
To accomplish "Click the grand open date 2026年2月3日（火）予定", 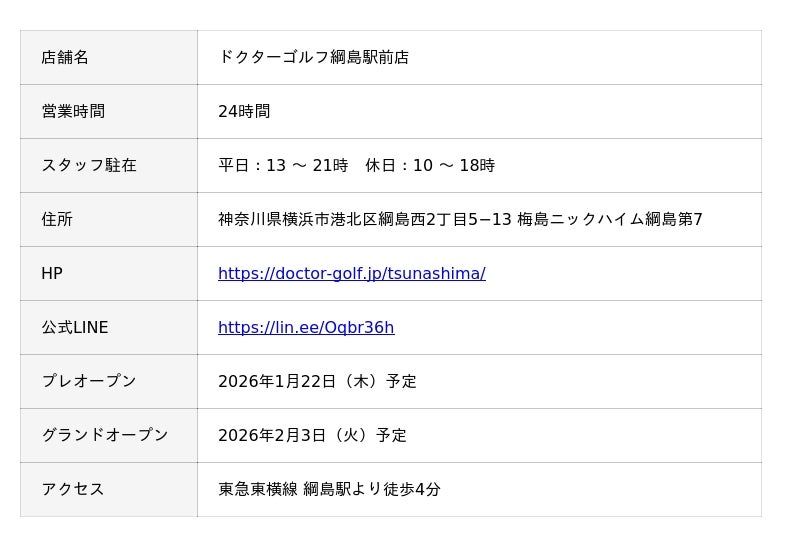I will [312, 435].
